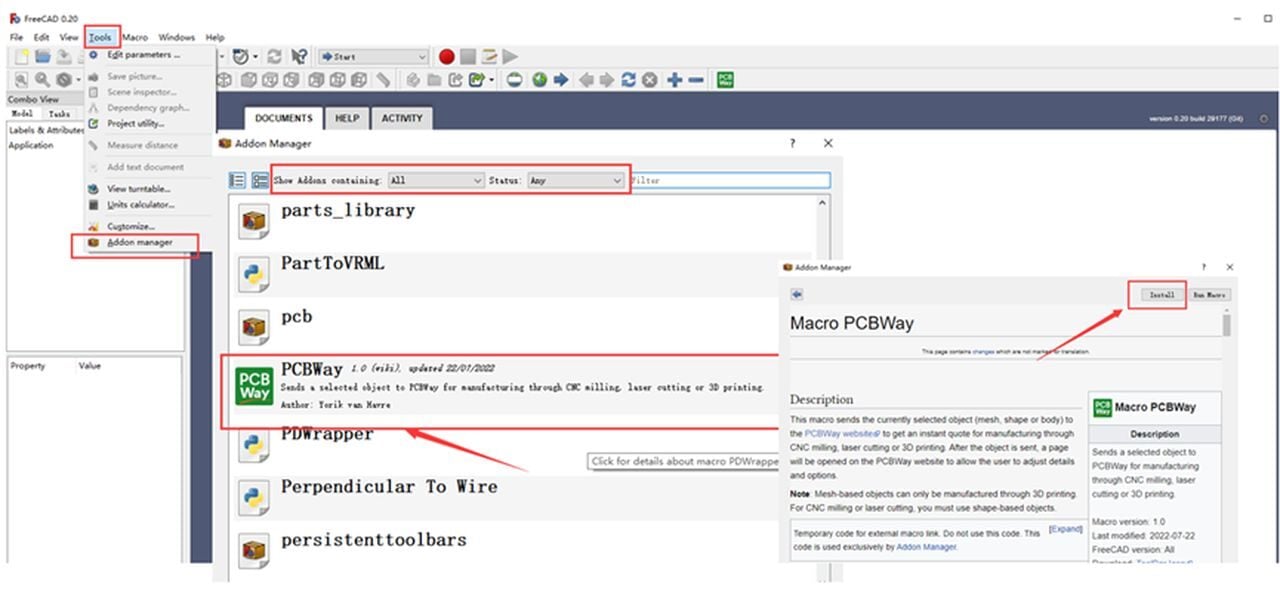1280x590 pixels.
Task: Click the green play macro icon
Action: coord(511,57)
